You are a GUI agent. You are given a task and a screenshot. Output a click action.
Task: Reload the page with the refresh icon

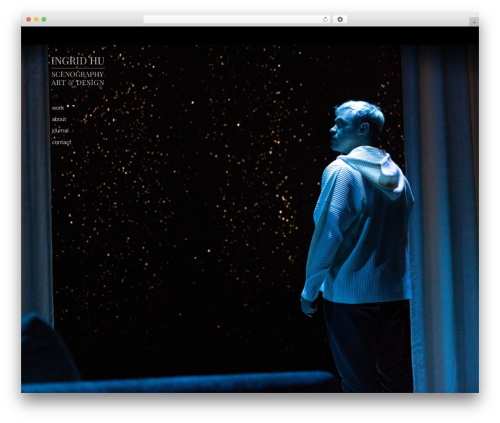[x=325, y=20]
